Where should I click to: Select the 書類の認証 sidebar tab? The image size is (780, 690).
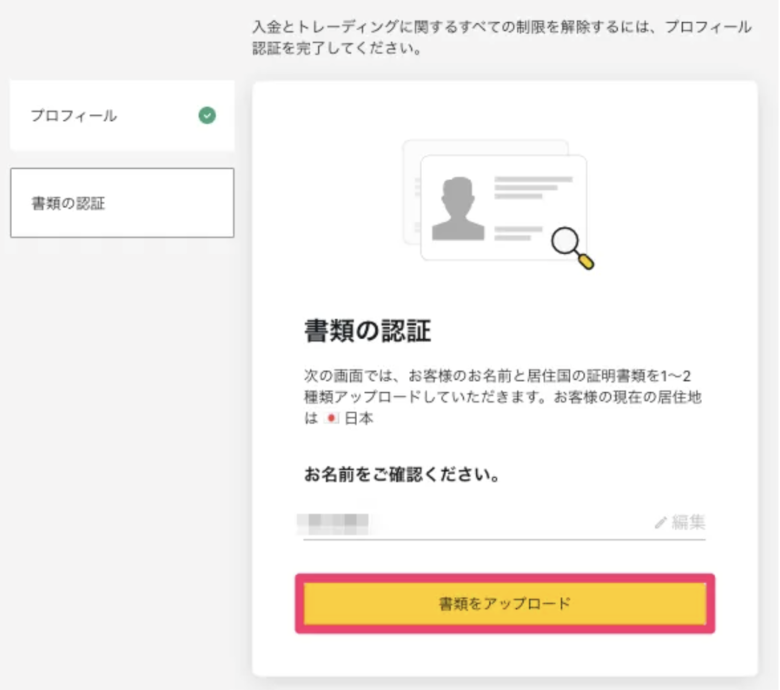122,203
